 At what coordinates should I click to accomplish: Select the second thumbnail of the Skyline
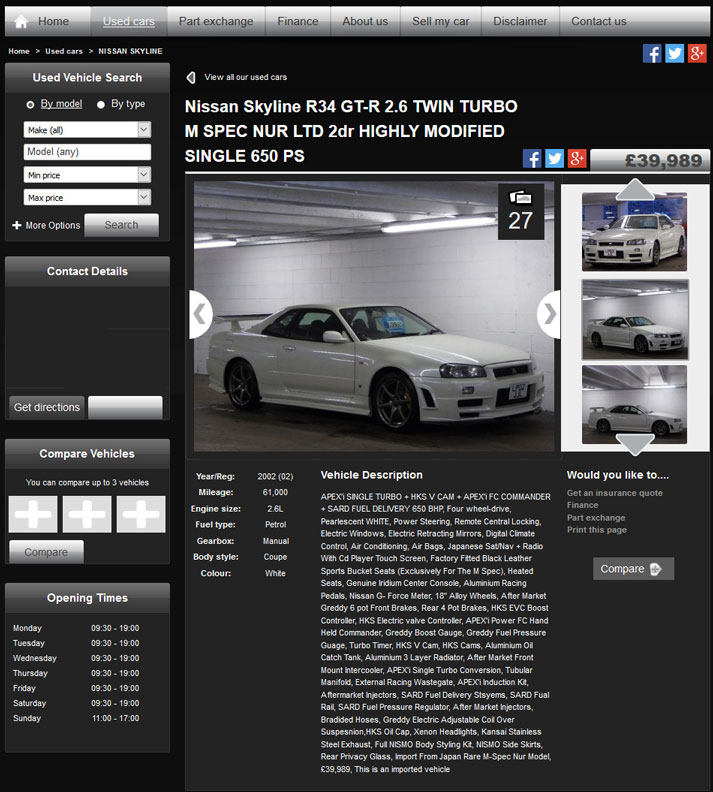pos(635,320)
